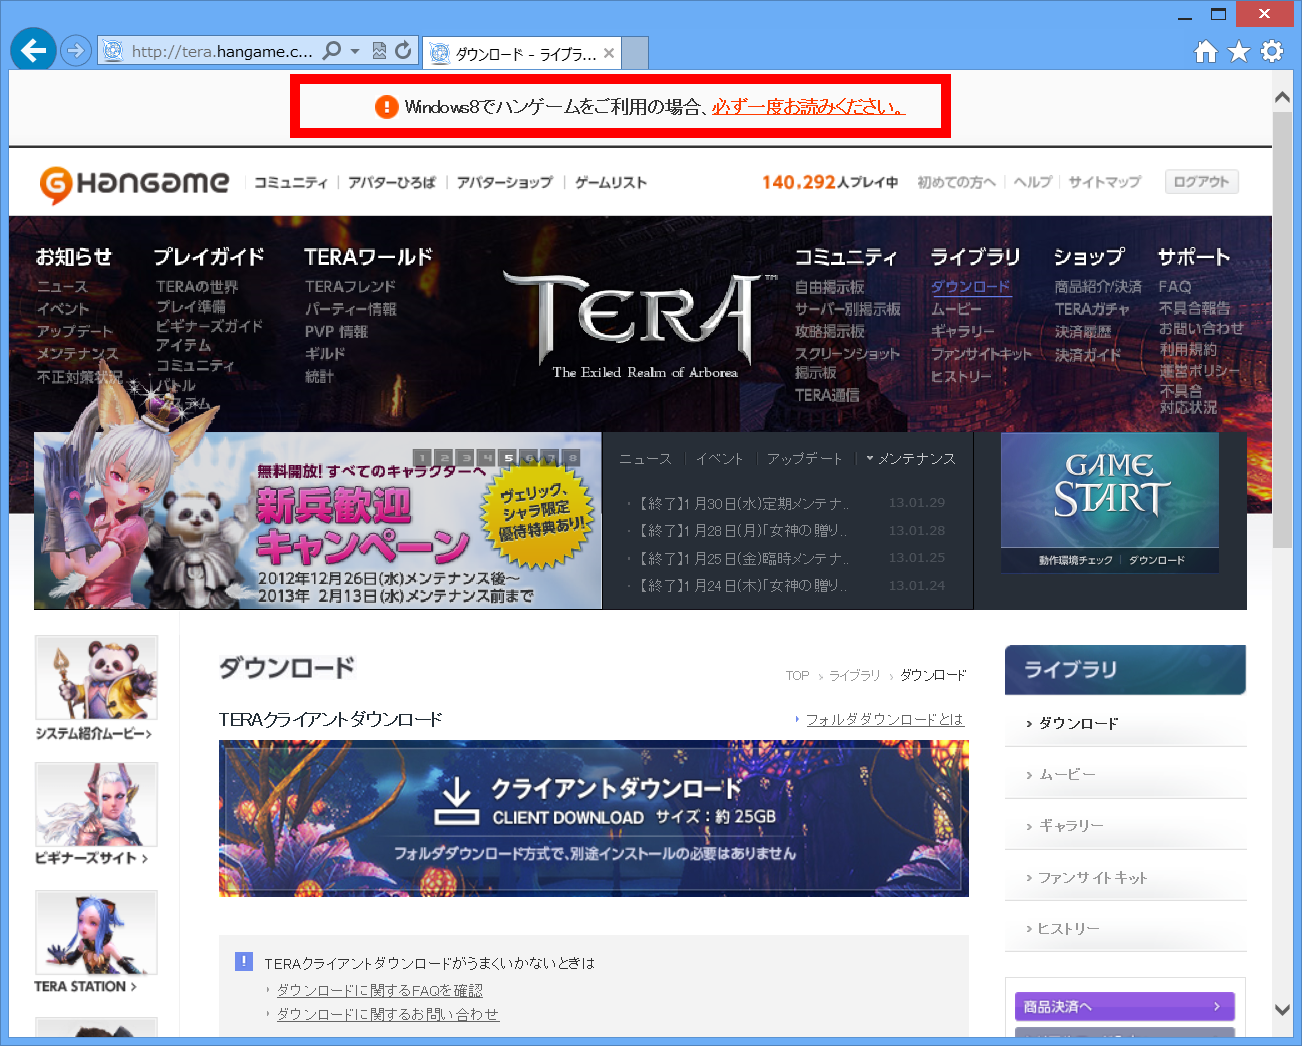Viewport: 1302px width, 1046px height.
Task: Open the システム紹介ムービー thumbnail
Action: click(x=96, y=677)
